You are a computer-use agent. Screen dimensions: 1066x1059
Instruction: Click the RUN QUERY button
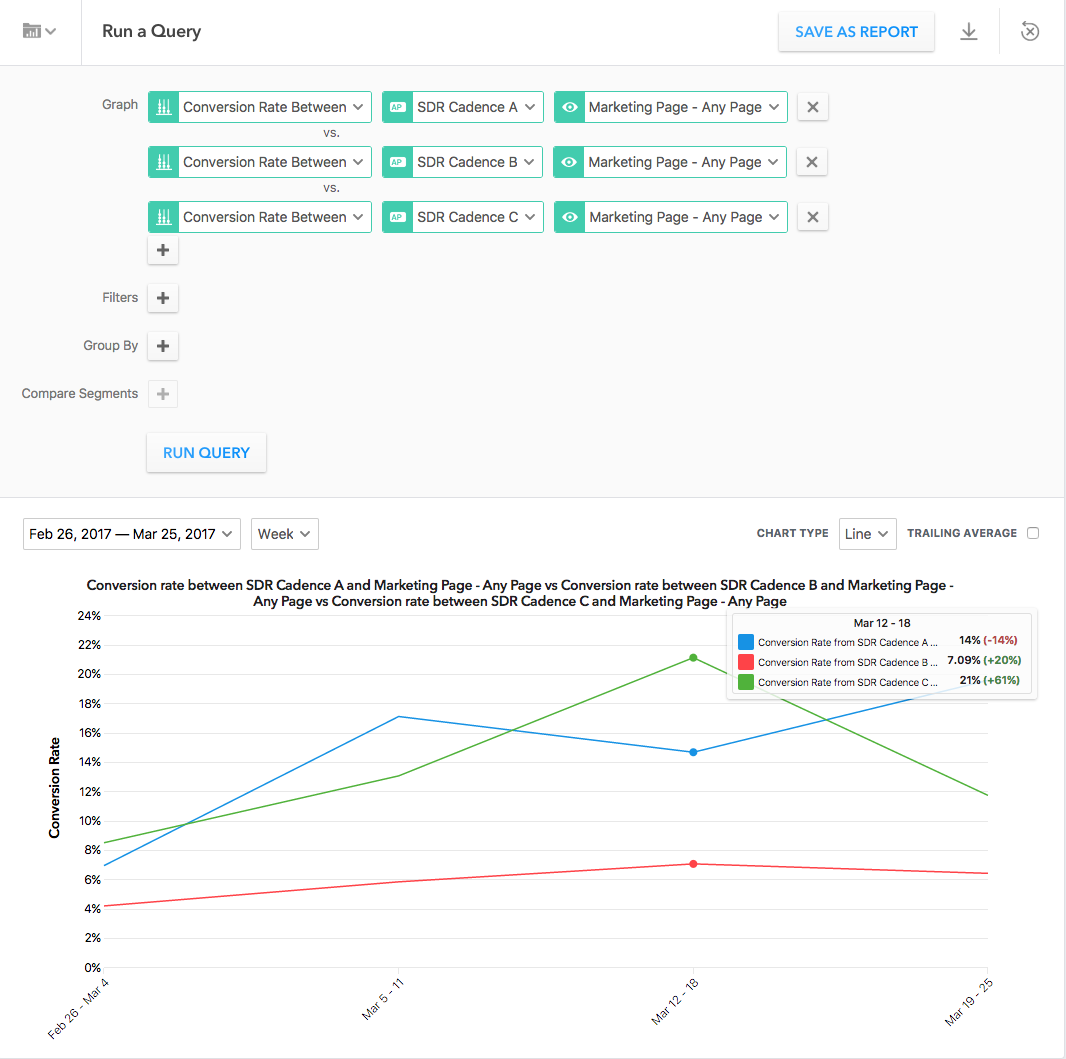[x=206, y=453]
